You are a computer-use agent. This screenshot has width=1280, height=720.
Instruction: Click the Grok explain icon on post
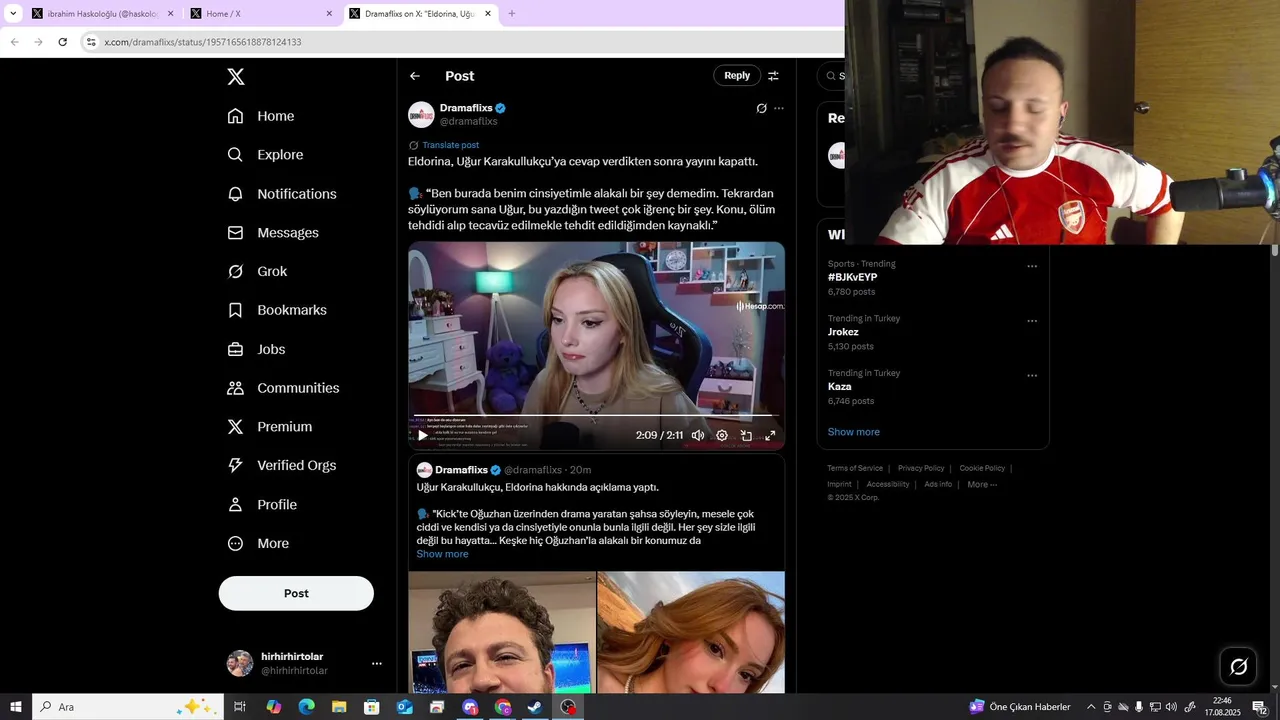coord(761,108)
